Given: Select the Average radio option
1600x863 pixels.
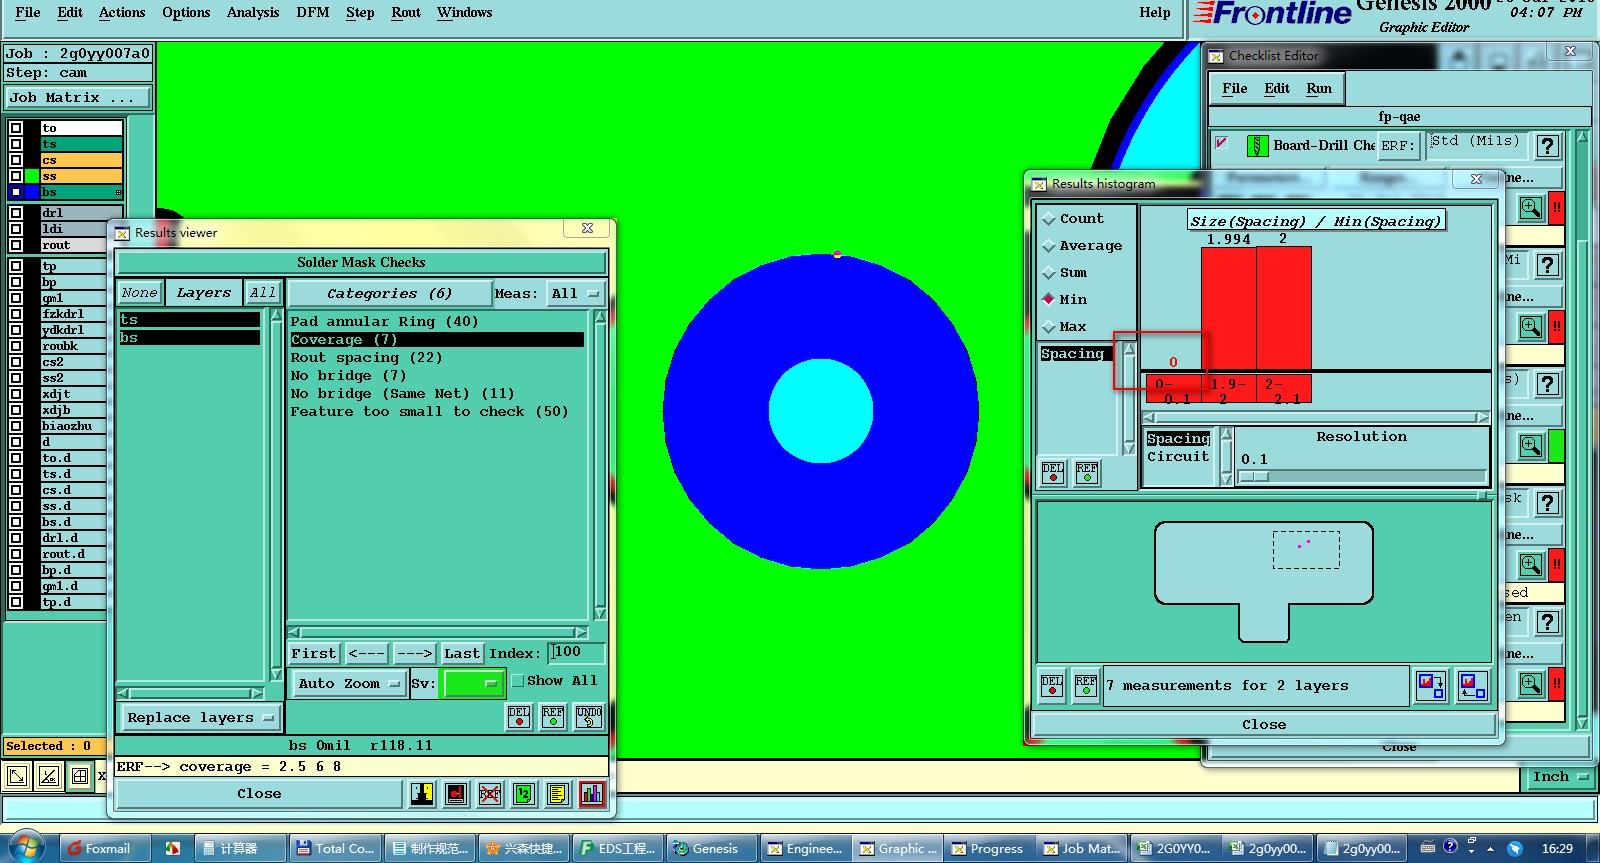Looking at the screenshot, I should pyautogui.click(x=1049, y=245).
